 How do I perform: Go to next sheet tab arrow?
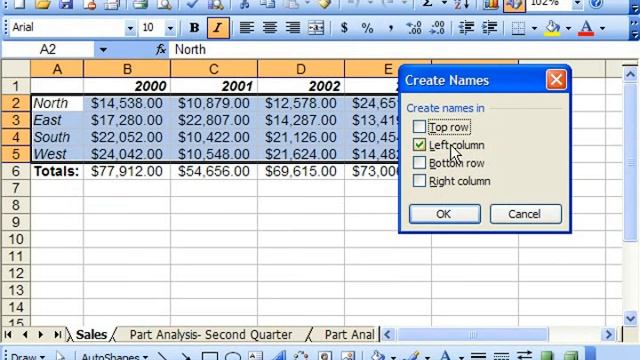[40, 335]
